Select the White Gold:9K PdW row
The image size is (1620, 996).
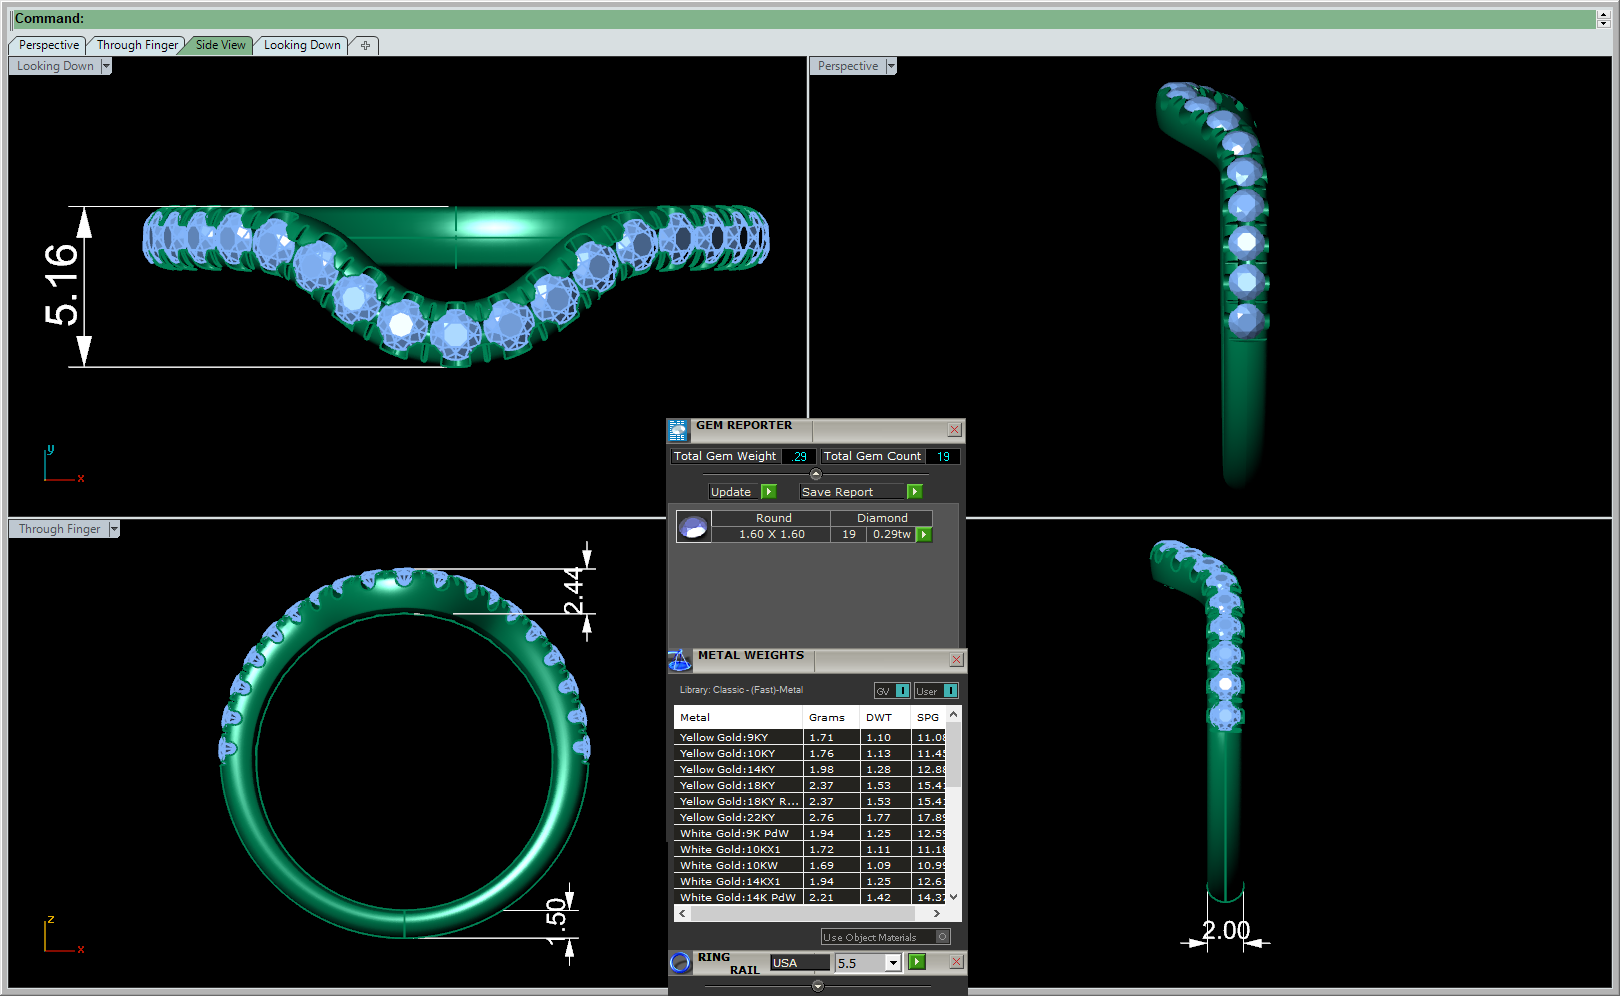(x=810, y=833)
